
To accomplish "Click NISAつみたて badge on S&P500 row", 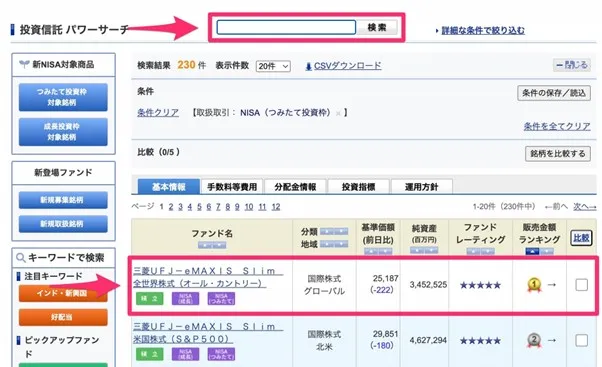I will coord(221,354).
